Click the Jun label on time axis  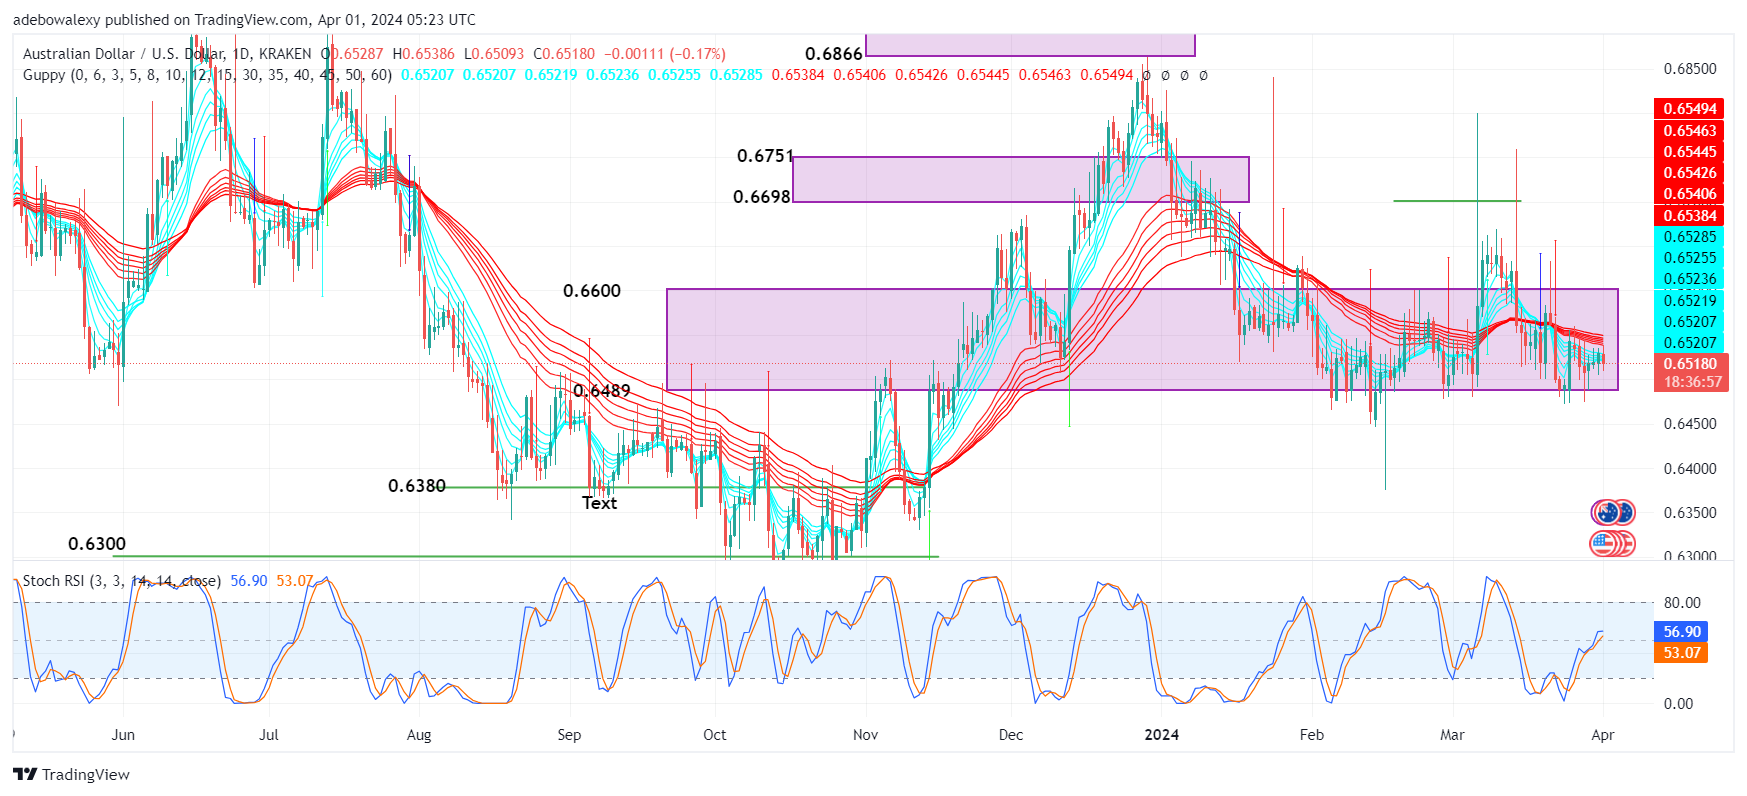coord(123,735)
